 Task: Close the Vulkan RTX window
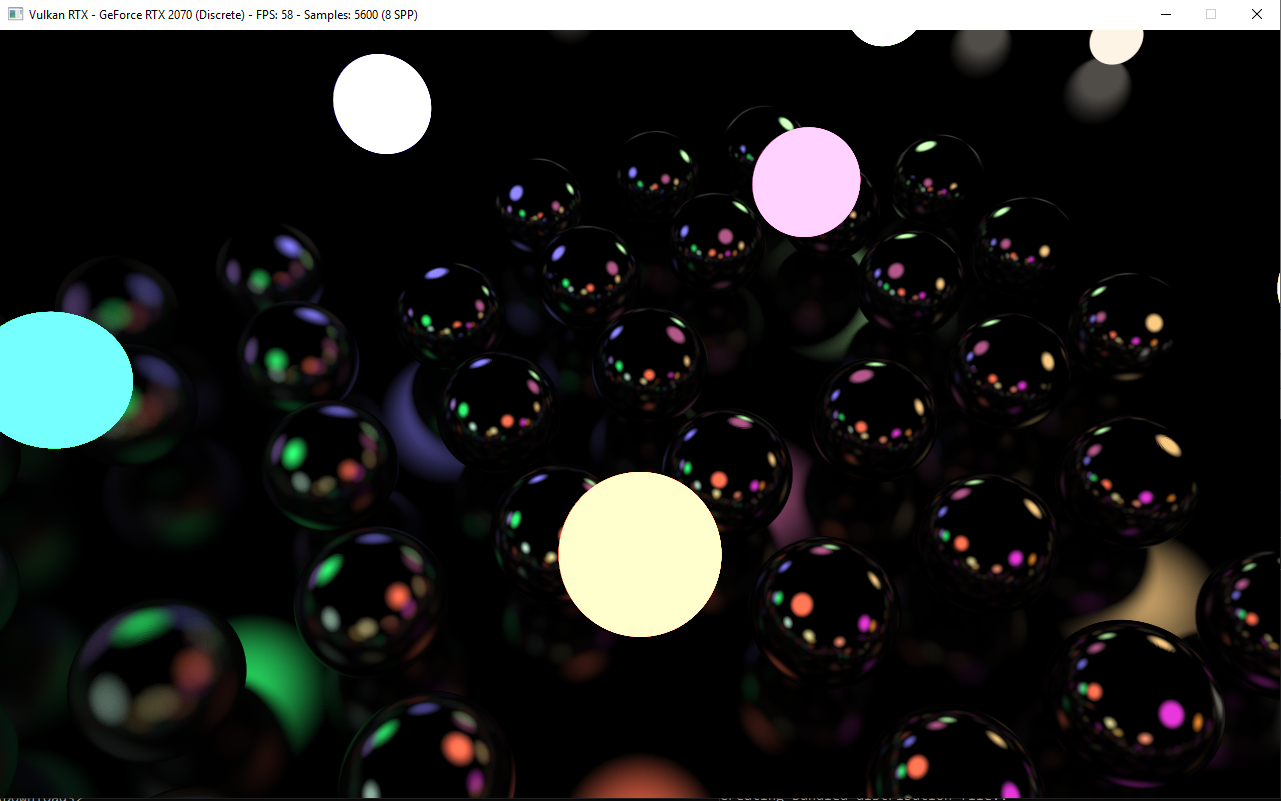pyautogui.click(x=1257, y=14)
